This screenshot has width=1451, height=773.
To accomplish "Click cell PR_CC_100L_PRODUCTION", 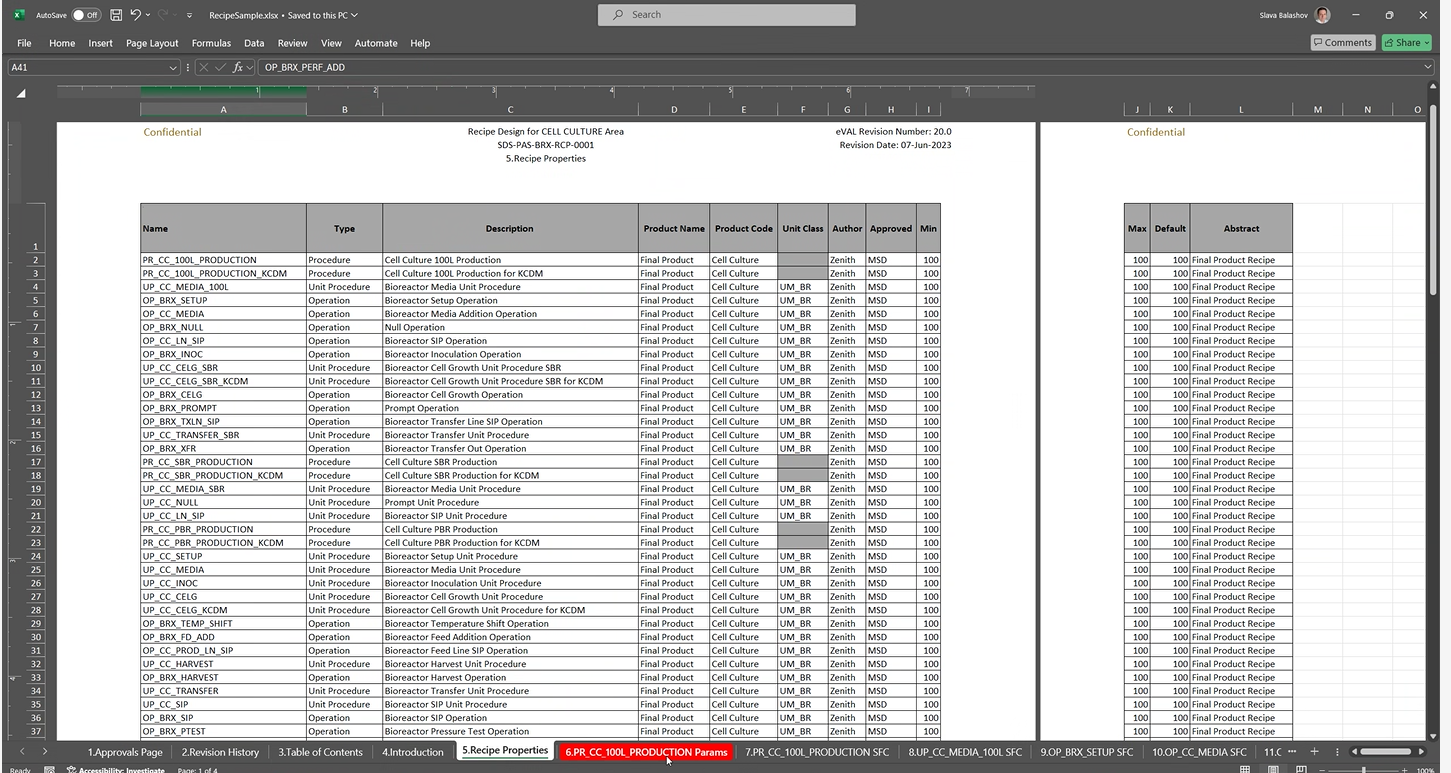I will tap(223, 260).
